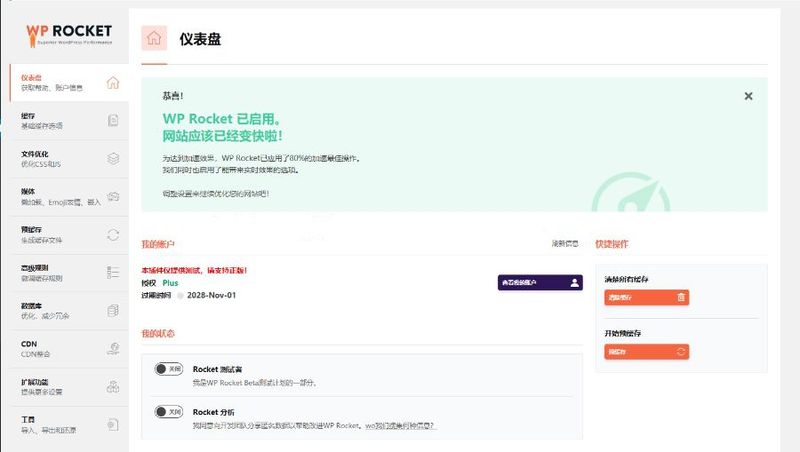800x452 pixels.
Task: Click the 恭喜! text in the banner
Action: click(173, 96)
